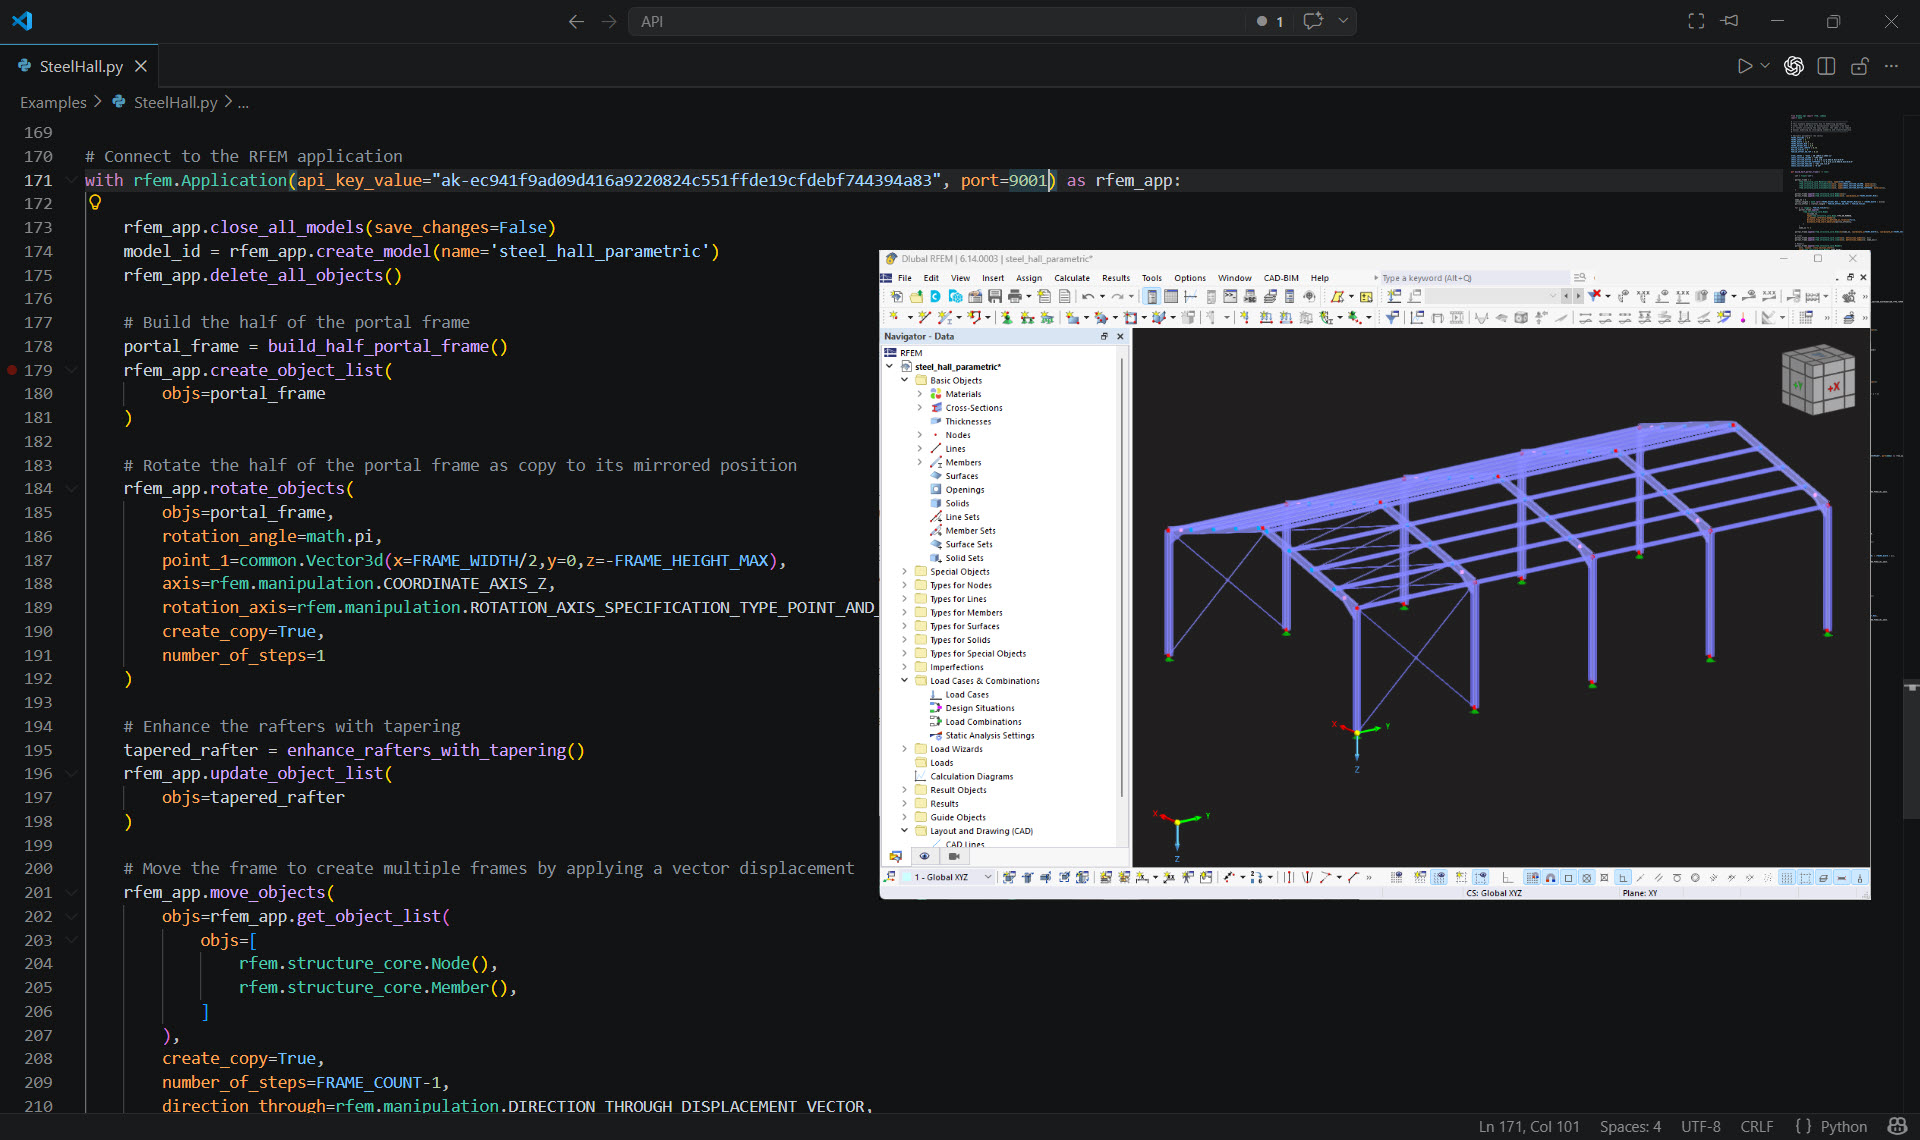Screen dimensions: 1920x1140
Task: Click the Data tab icon at Navigator bottom
Action: 895,856
